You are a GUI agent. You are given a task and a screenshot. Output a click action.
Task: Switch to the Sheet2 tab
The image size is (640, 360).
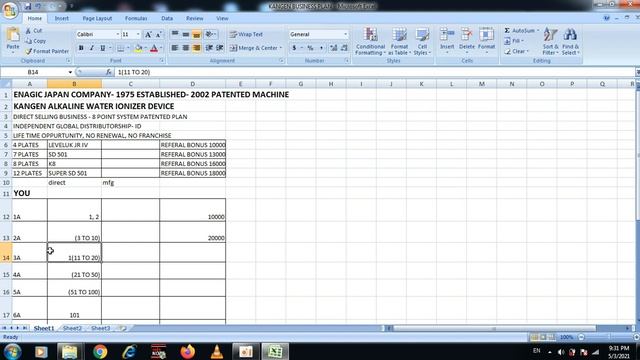click(72, 328)
